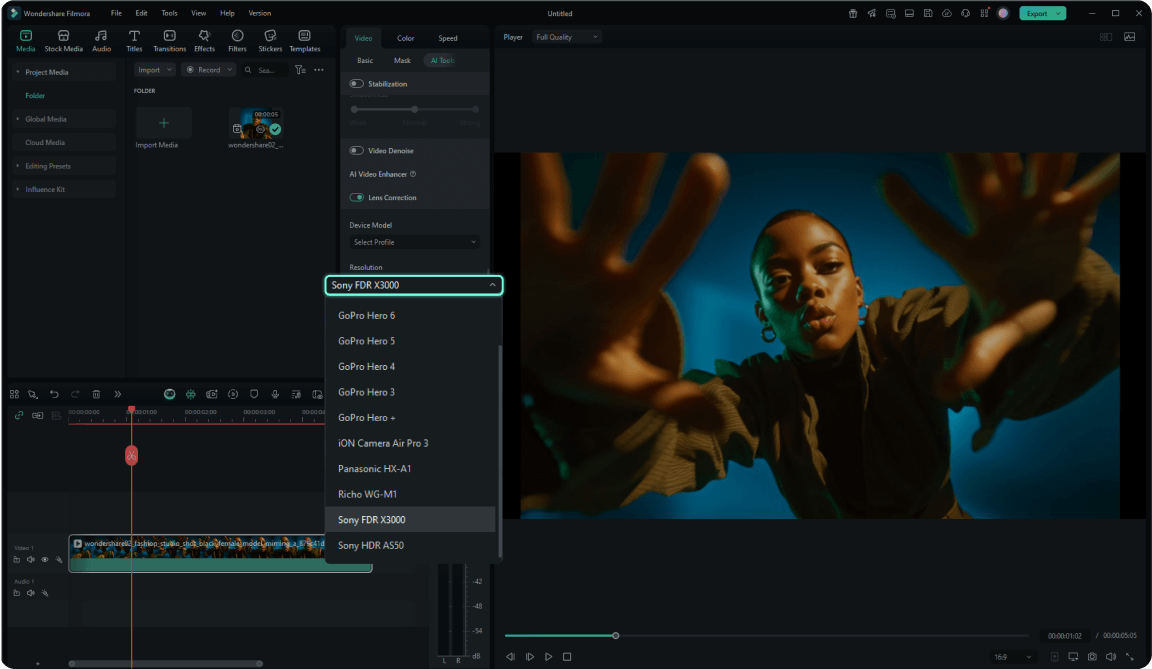
Task: Toggle the green auto-snap icon in timeline toolbar
Action: tap(190, 394)
